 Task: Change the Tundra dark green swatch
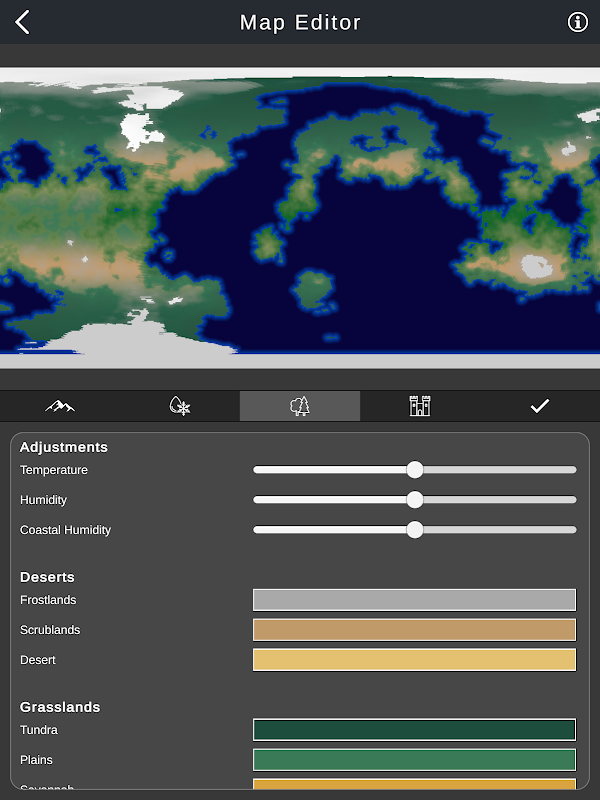(414, 730)
